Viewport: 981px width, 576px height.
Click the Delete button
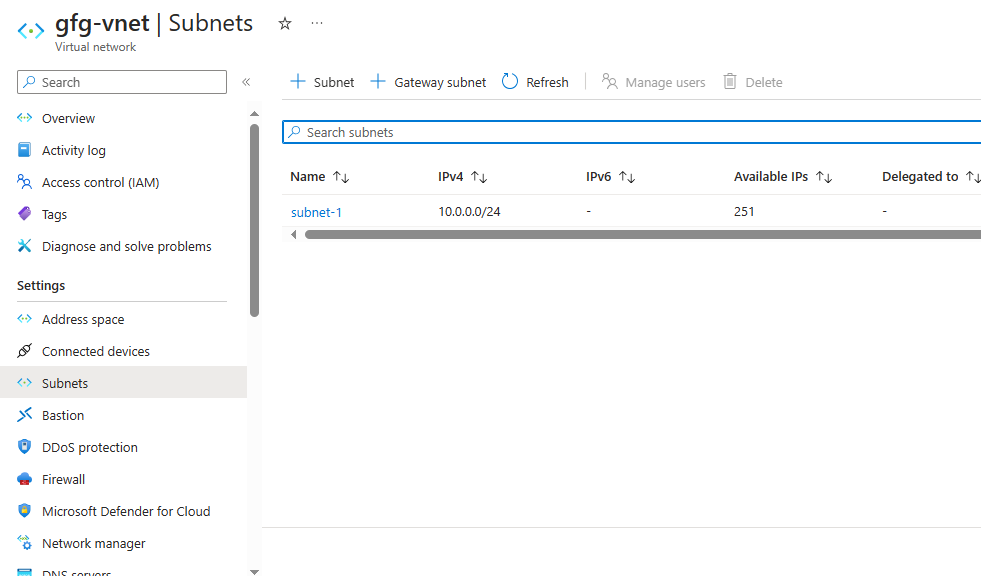[753, 82]
